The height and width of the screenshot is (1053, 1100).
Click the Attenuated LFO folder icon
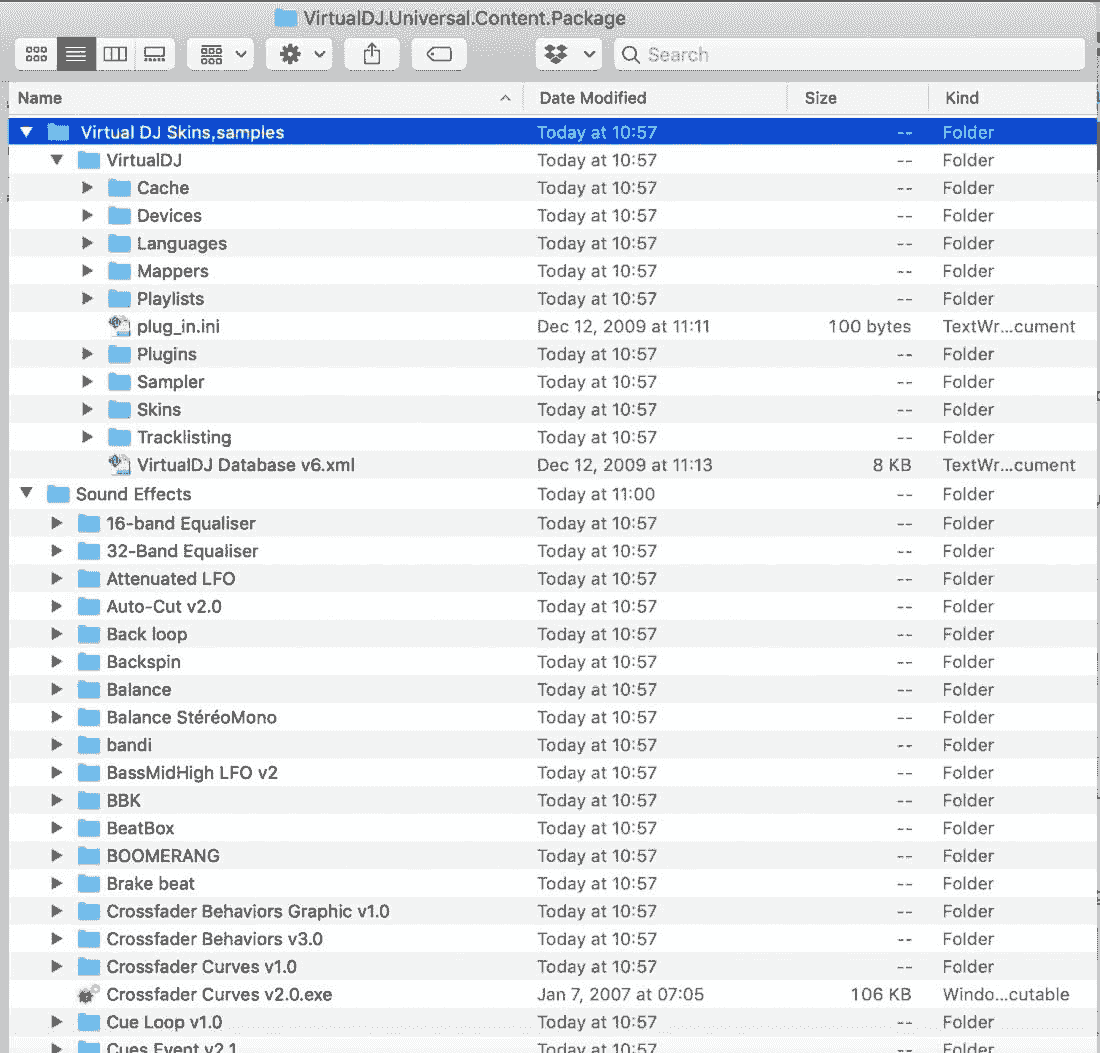tap(88, 579)
